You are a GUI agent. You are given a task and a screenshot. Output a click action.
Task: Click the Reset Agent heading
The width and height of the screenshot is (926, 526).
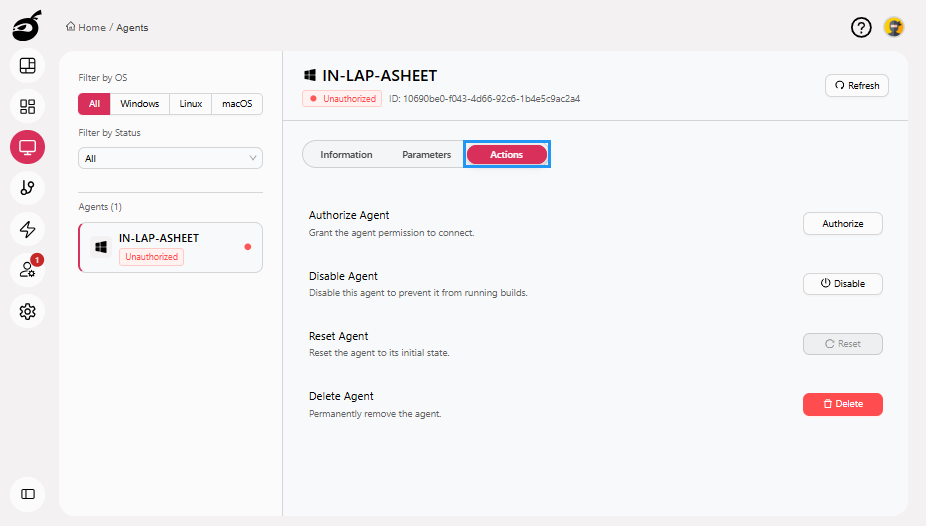[338, 336]
